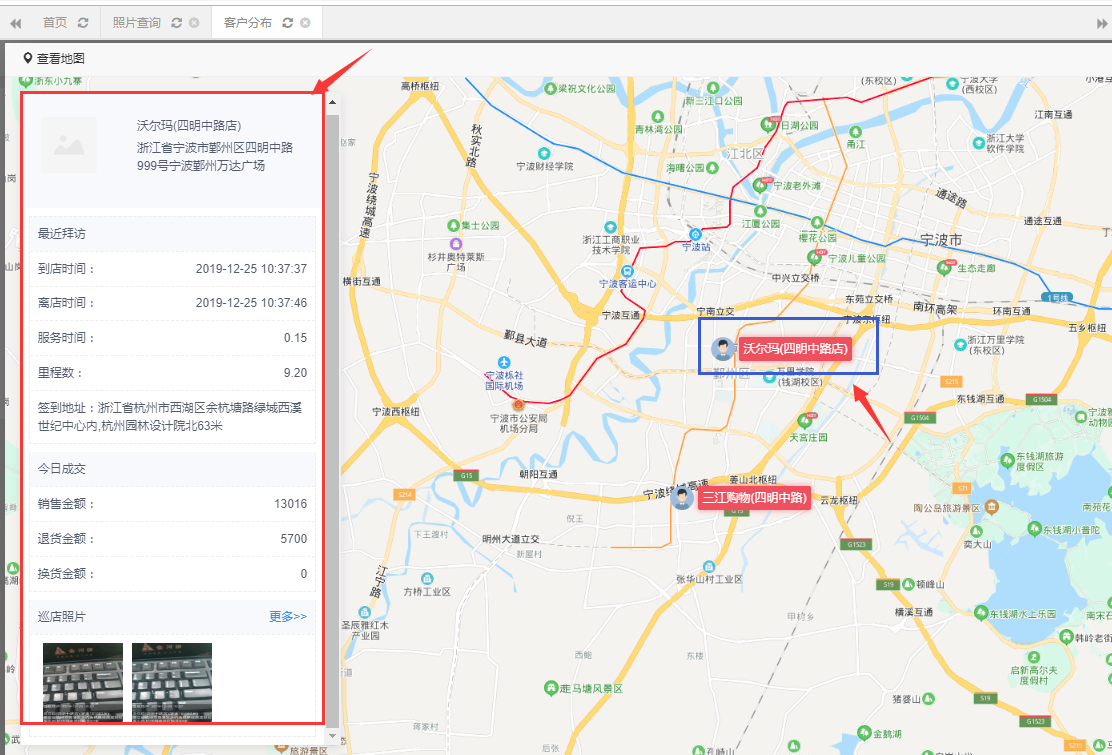
Task: Click the red 三江购物(四明中路) map label
Action: click(755, 498)
